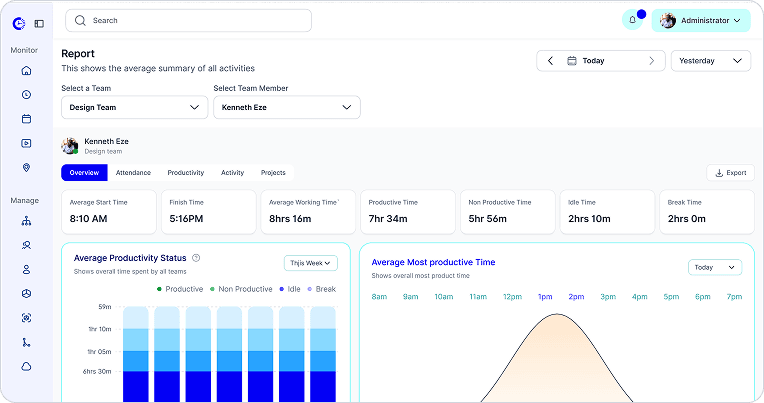Open the organization hierarchy icon under Manage

pos(26,221)
